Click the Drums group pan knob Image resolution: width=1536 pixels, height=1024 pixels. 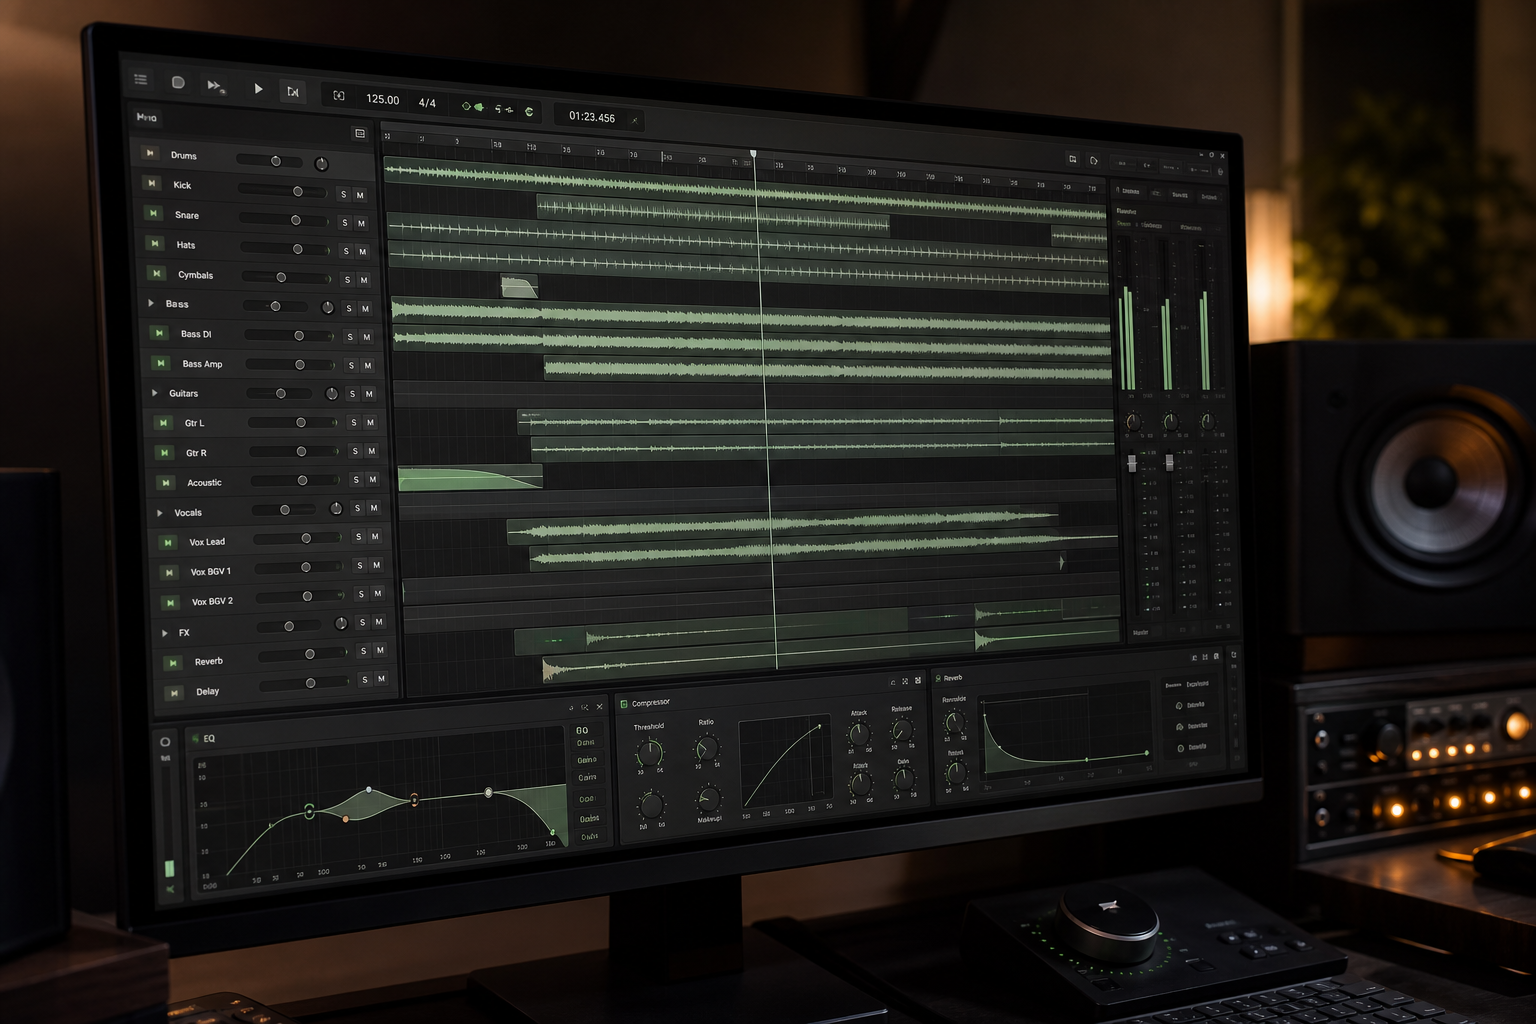(321, 163)
